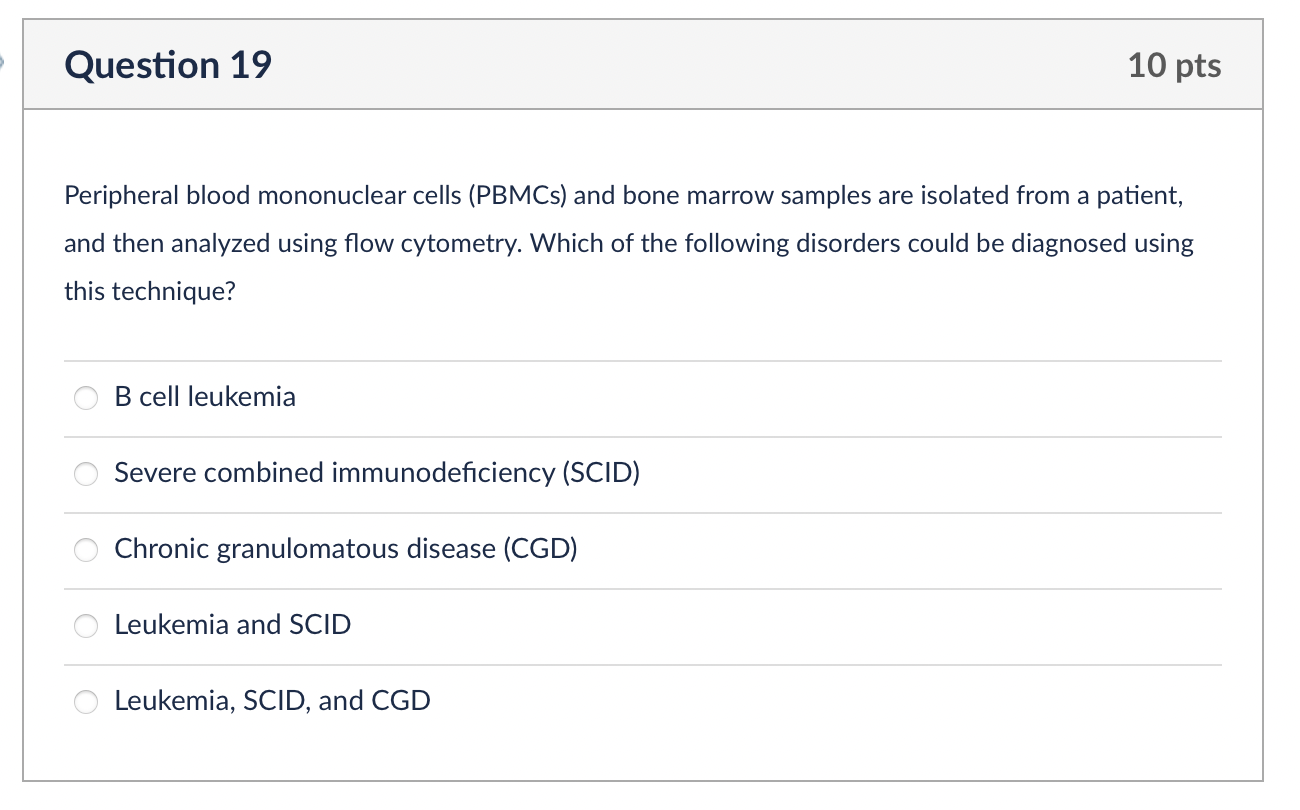The image size is (1300, 810).
Task: Click the word patient ending the first line
Action: coord(1139,196)
